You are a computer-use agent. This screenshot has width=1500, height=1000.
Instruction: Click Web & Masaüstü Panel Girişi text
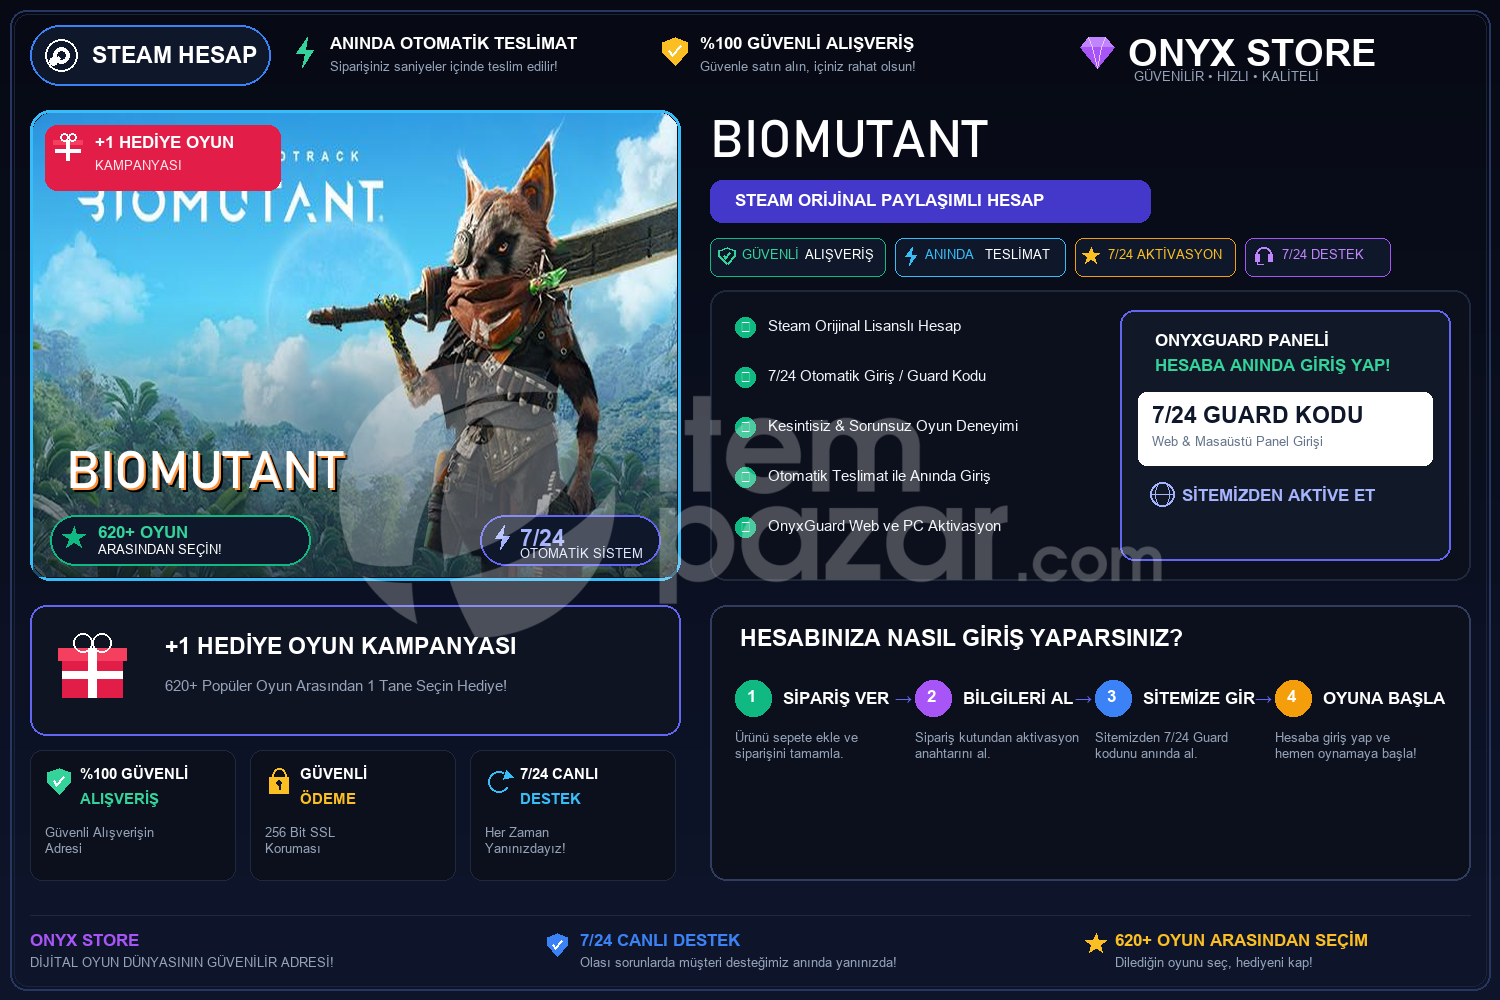point(1237,442)
